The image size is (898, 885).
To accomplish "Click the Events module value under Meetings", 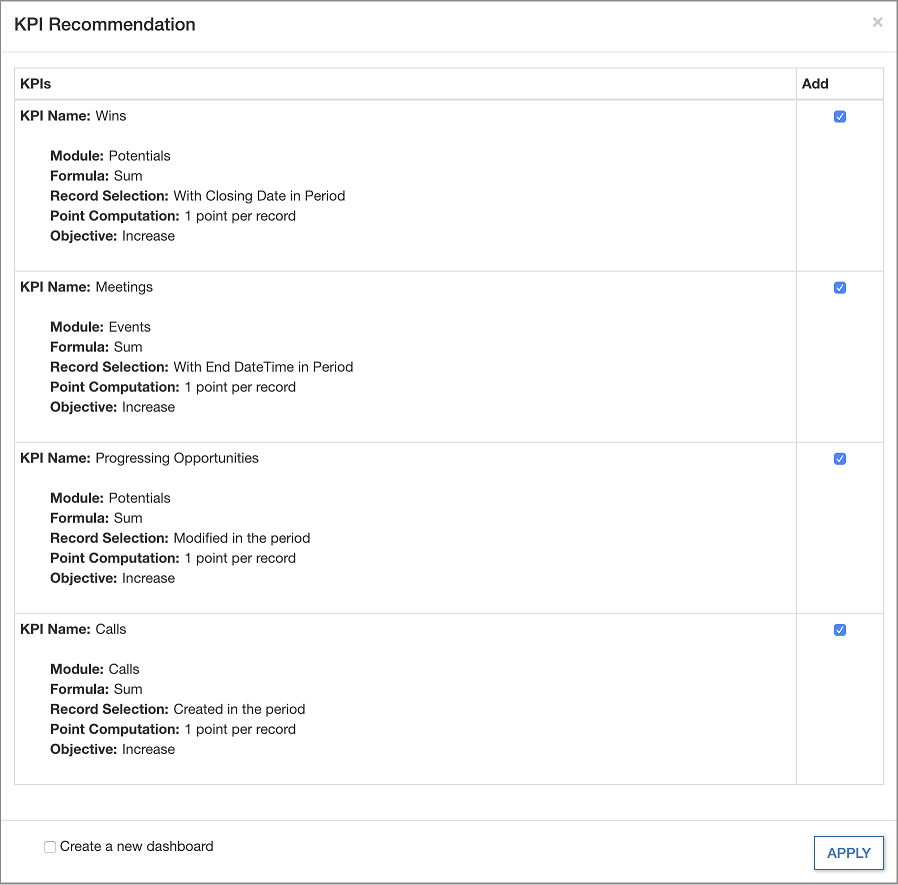I will [x=130, y=327].
